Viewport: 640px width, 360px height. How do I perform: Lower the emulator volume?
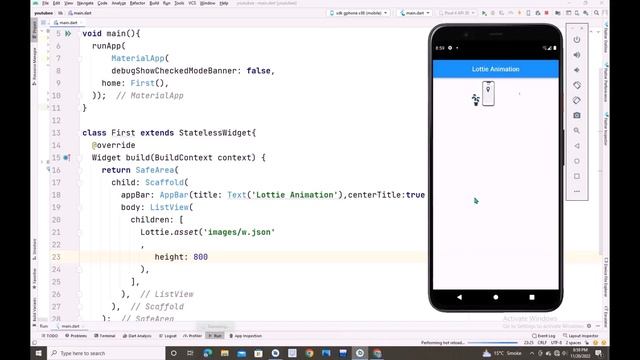[x=577, y=70]
